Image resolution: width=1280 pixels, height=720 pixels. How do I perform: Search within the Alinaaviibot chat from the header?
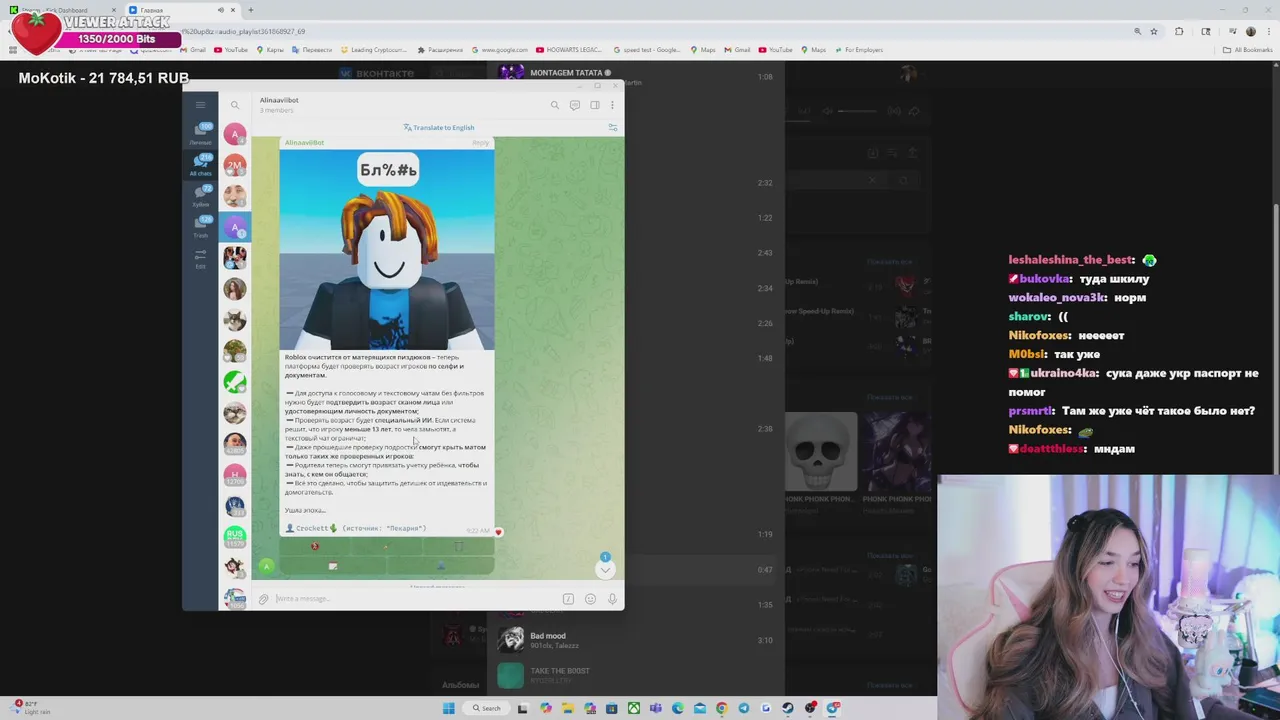coord(554,105)
